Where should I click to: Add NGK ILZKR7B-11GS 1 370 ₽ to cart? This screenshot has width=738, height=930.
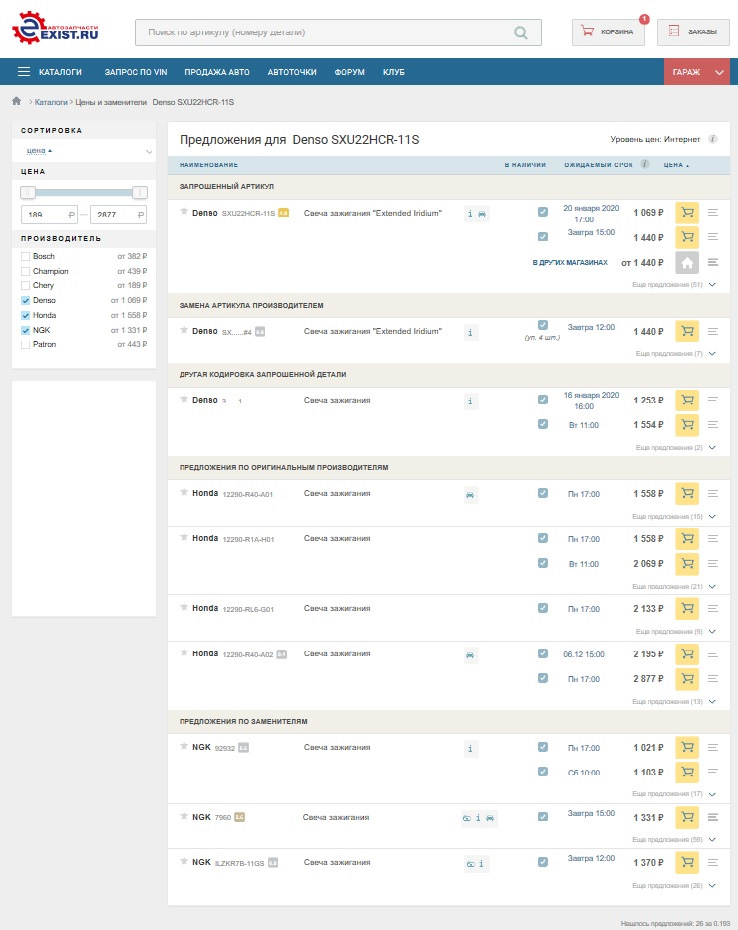tap(687, 862)
